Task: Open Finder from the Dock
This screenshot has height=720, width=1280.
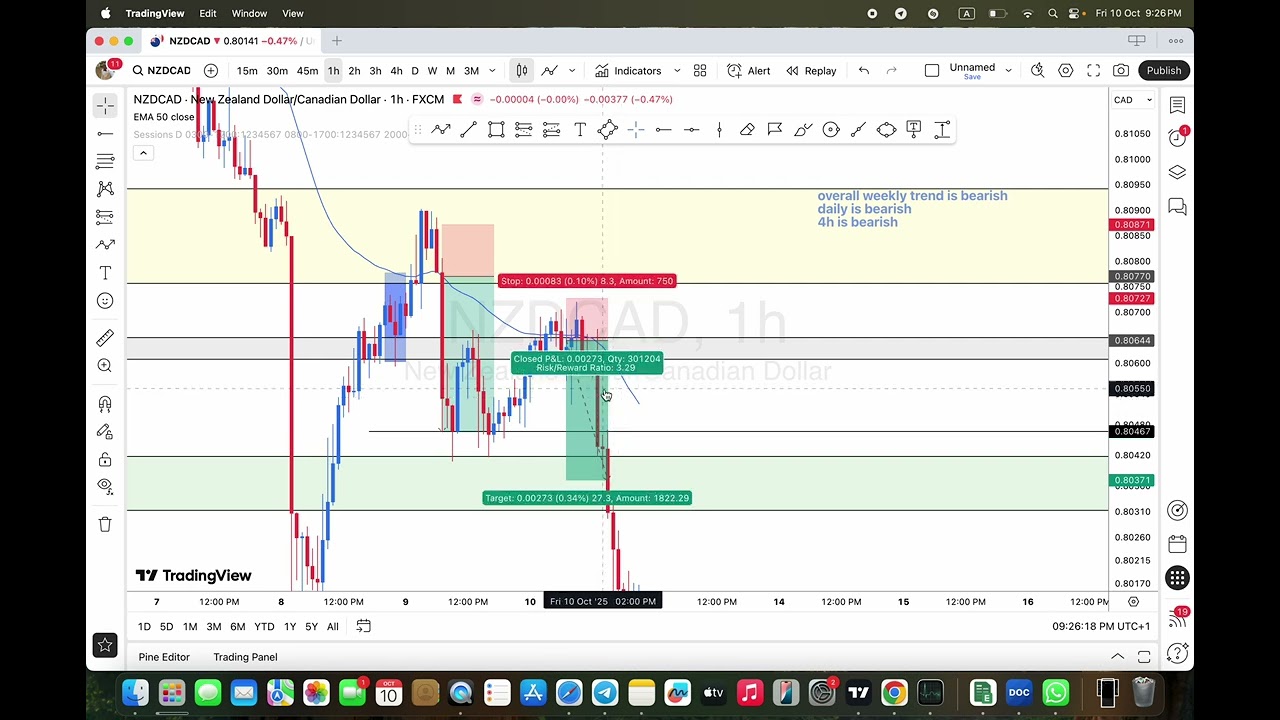Action: [x=135, y=693]
